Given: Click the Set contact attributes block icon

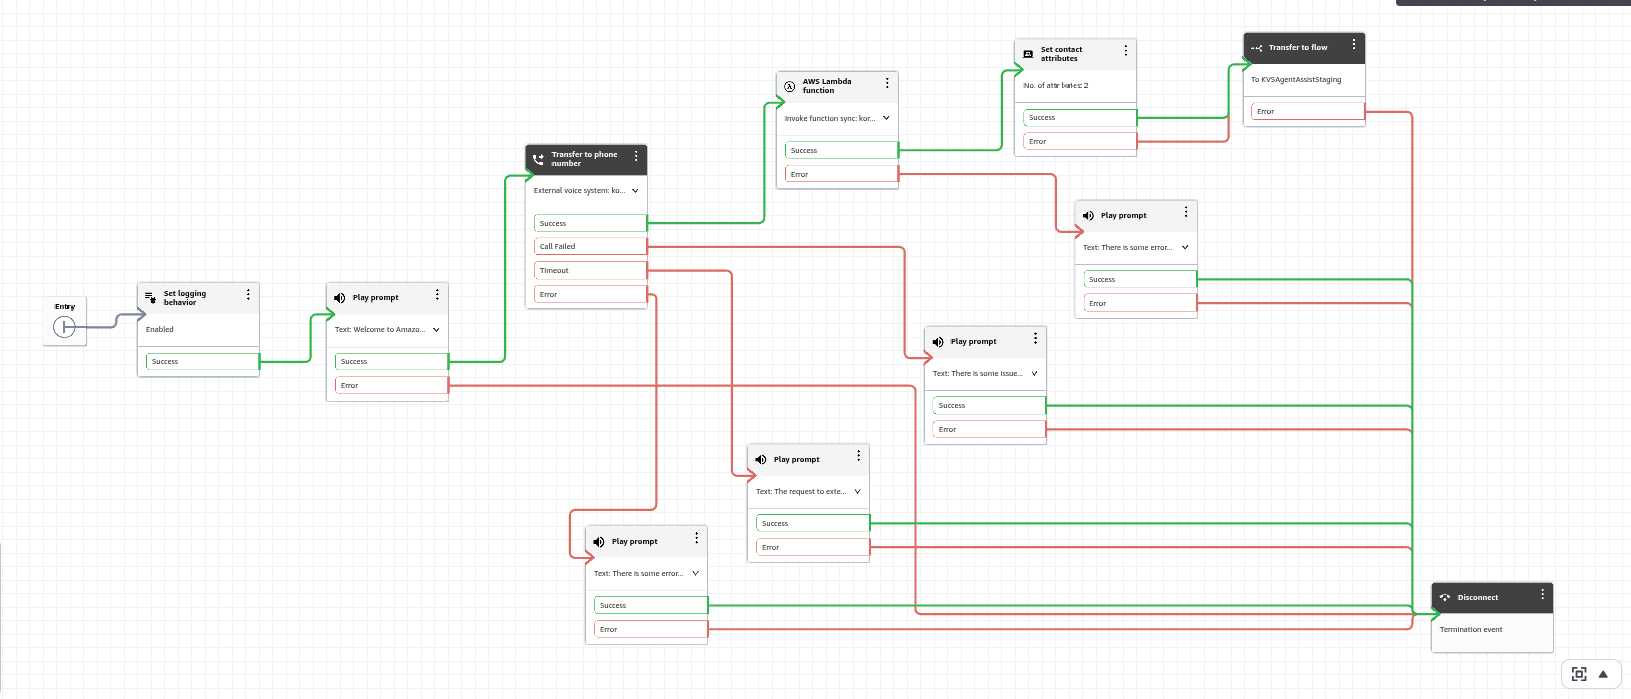Looking at the screenshot, I should pyautogui.click(x=1028, y=54).
